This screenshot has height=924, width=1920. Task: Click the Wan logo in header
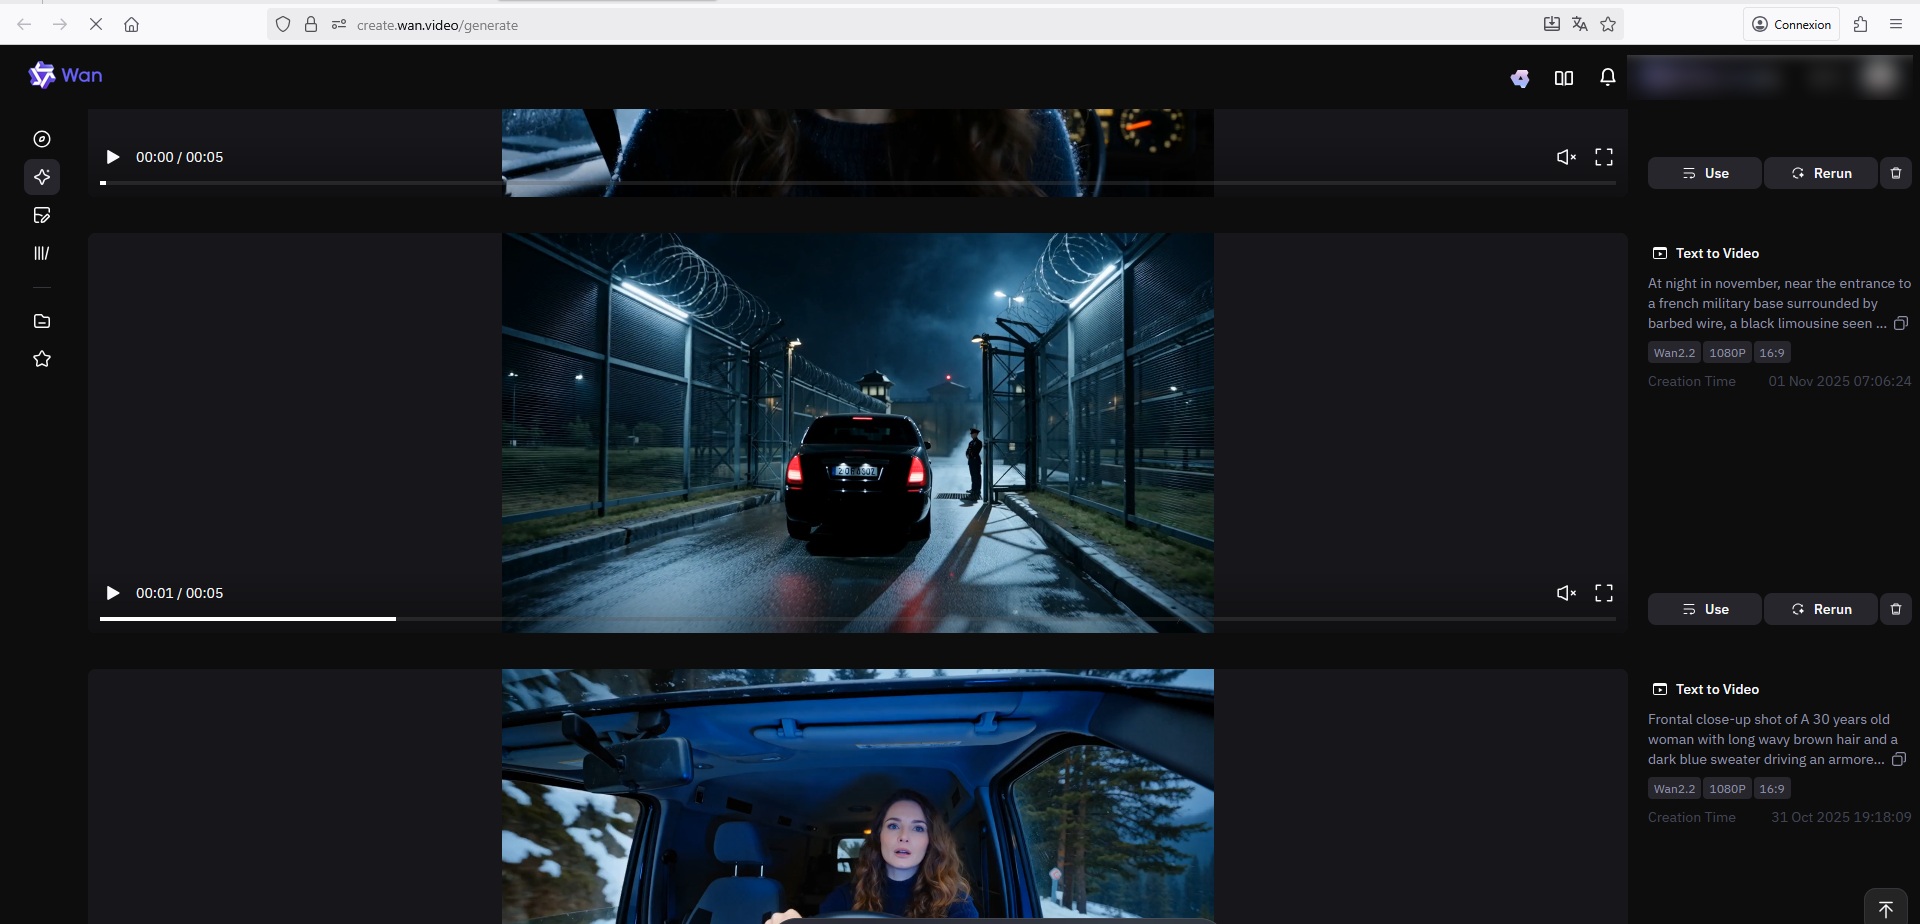(x=65, y=76)
